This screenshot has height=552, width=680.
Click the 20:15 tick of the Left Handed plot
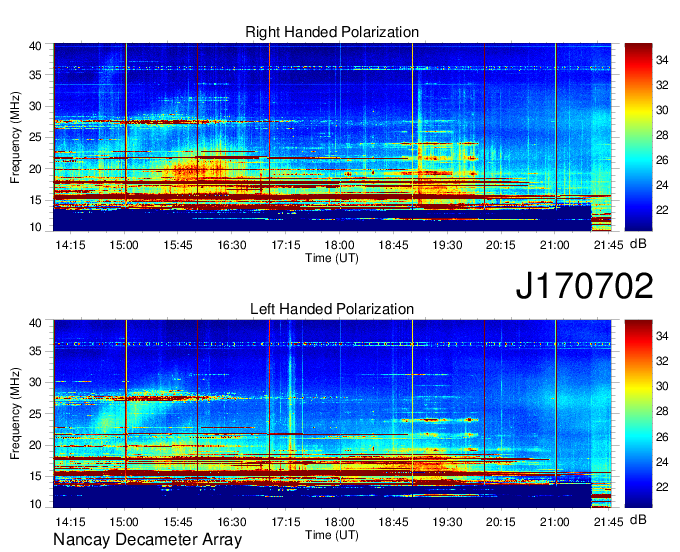tap(501, 522)
